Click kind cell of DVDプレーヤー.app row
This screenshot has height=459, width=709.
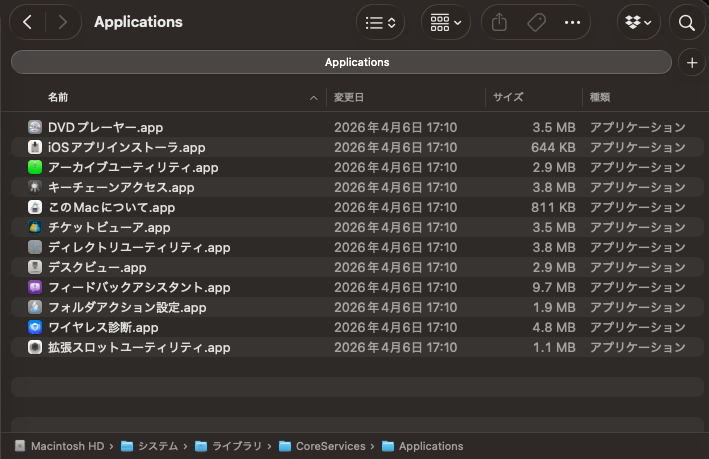[638, 128]
